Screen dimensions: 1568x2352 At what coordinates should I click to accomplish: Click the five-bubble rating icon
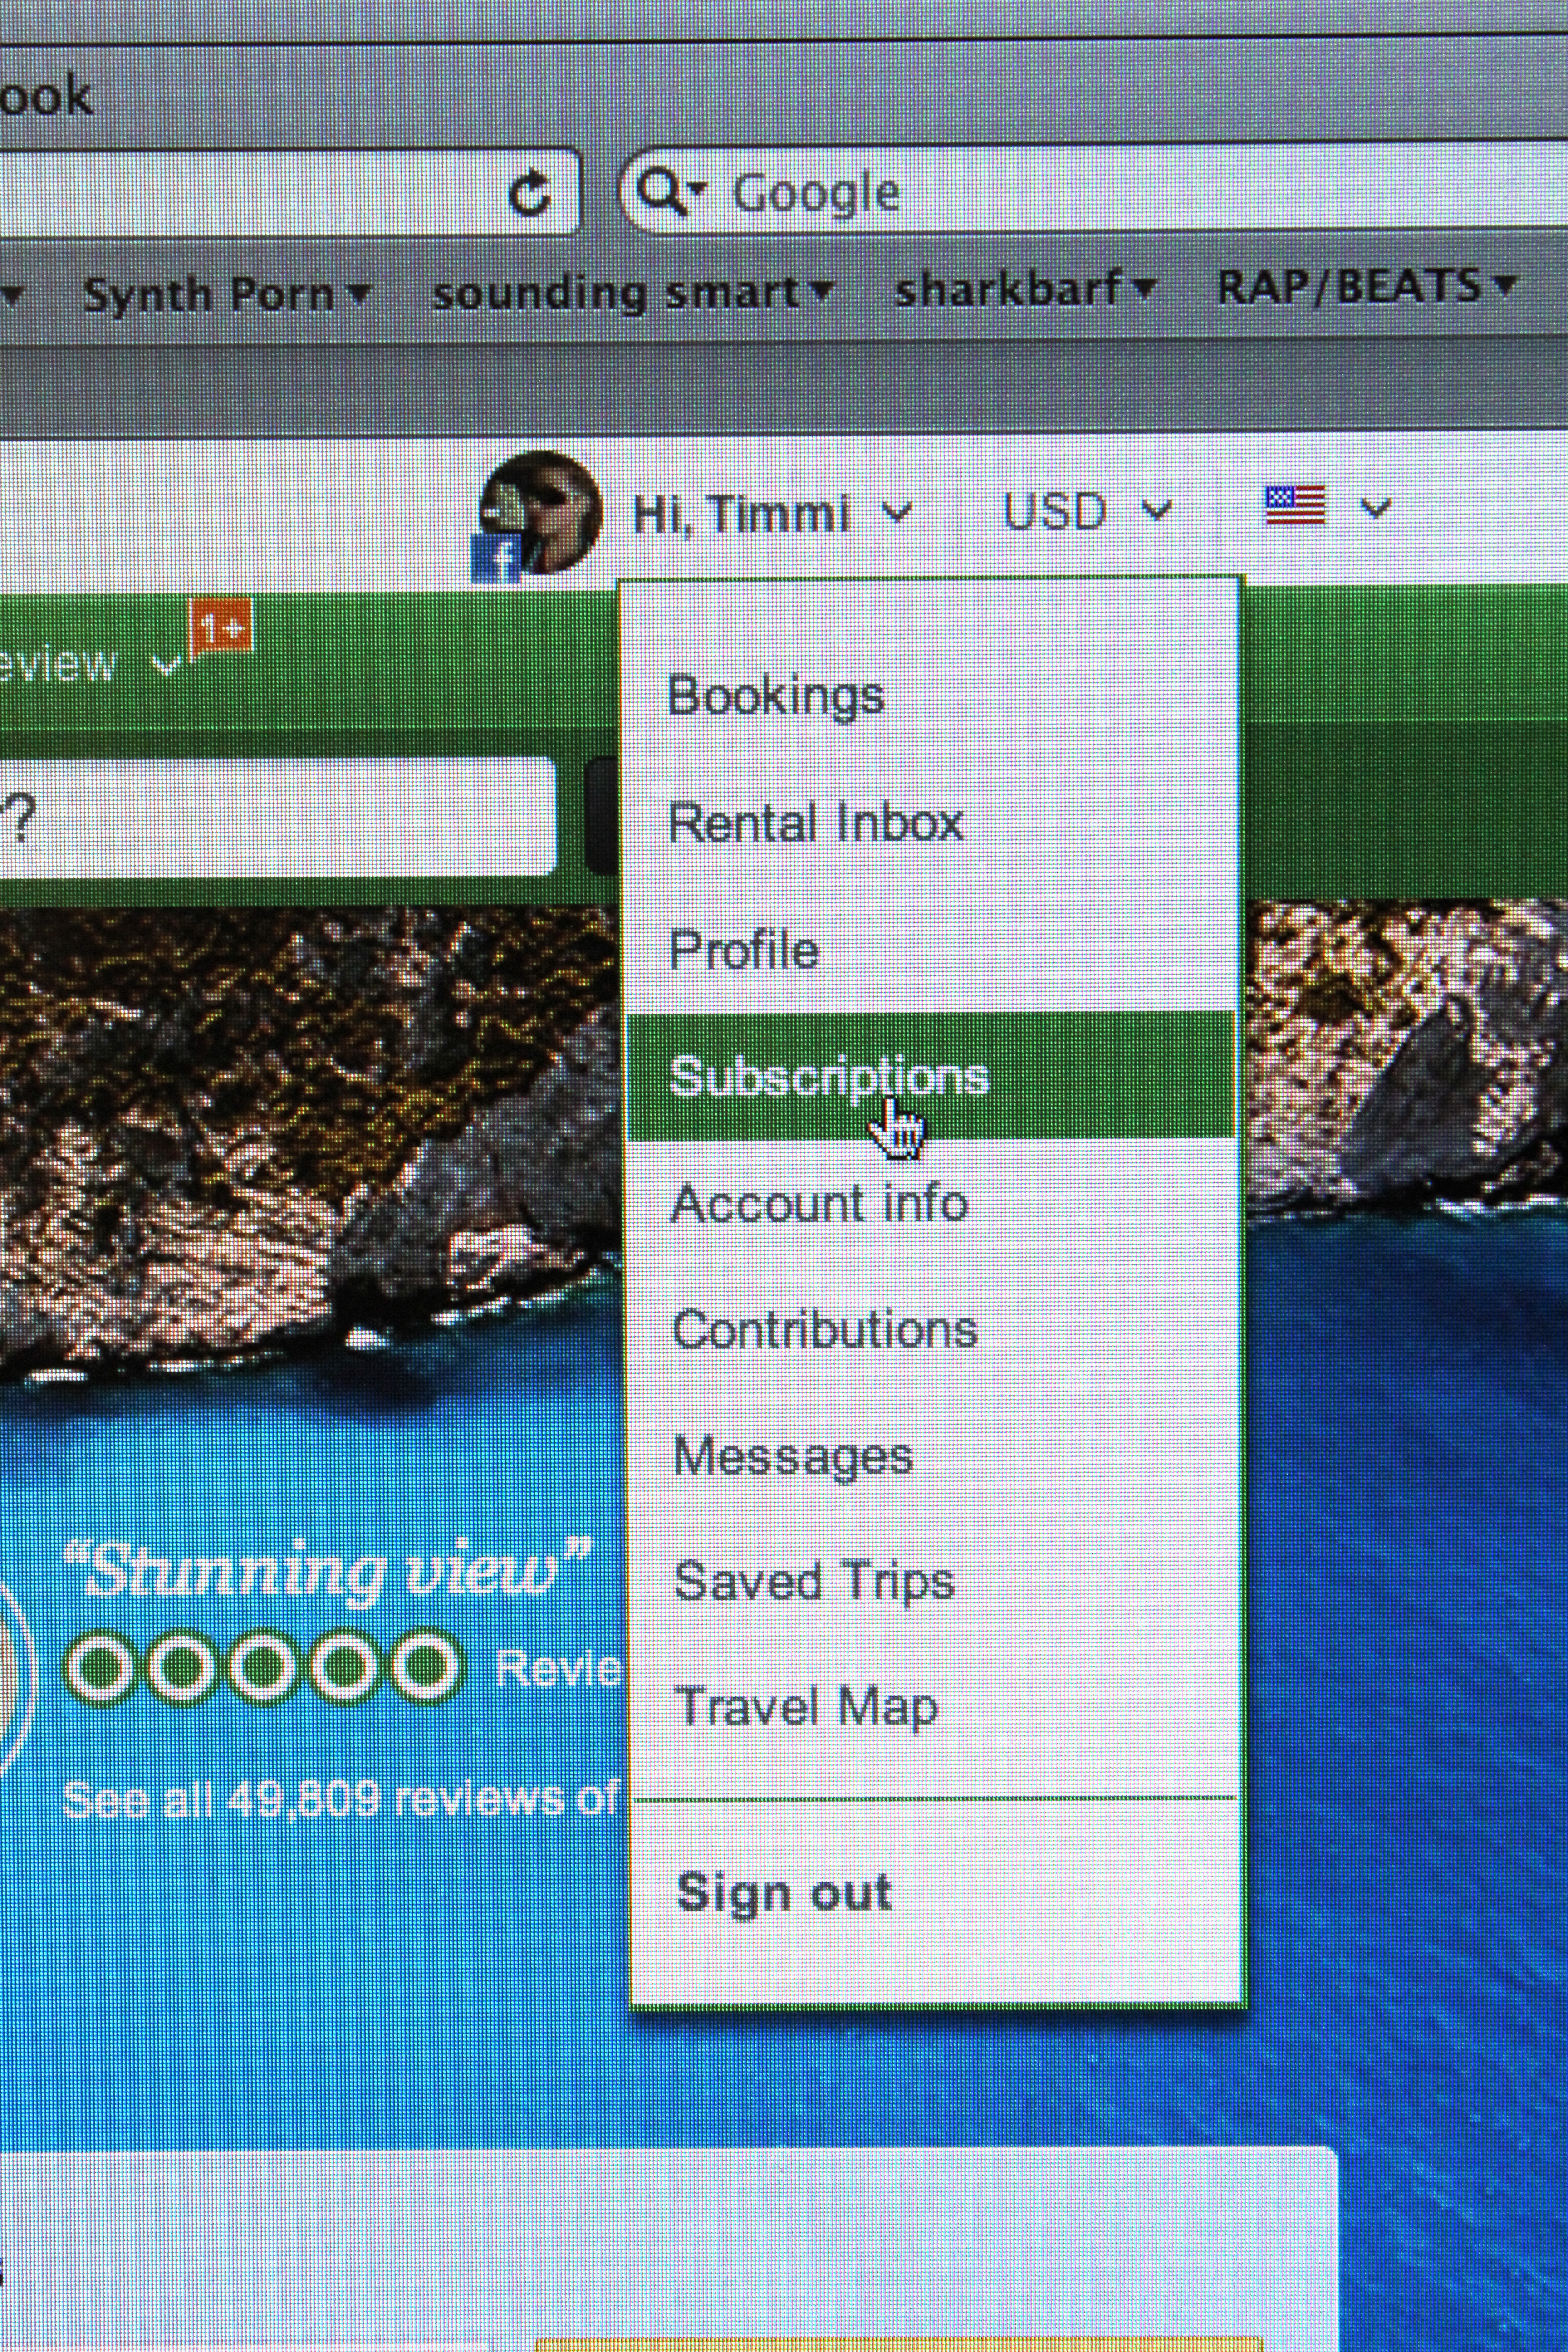[x=264, y=1667]
